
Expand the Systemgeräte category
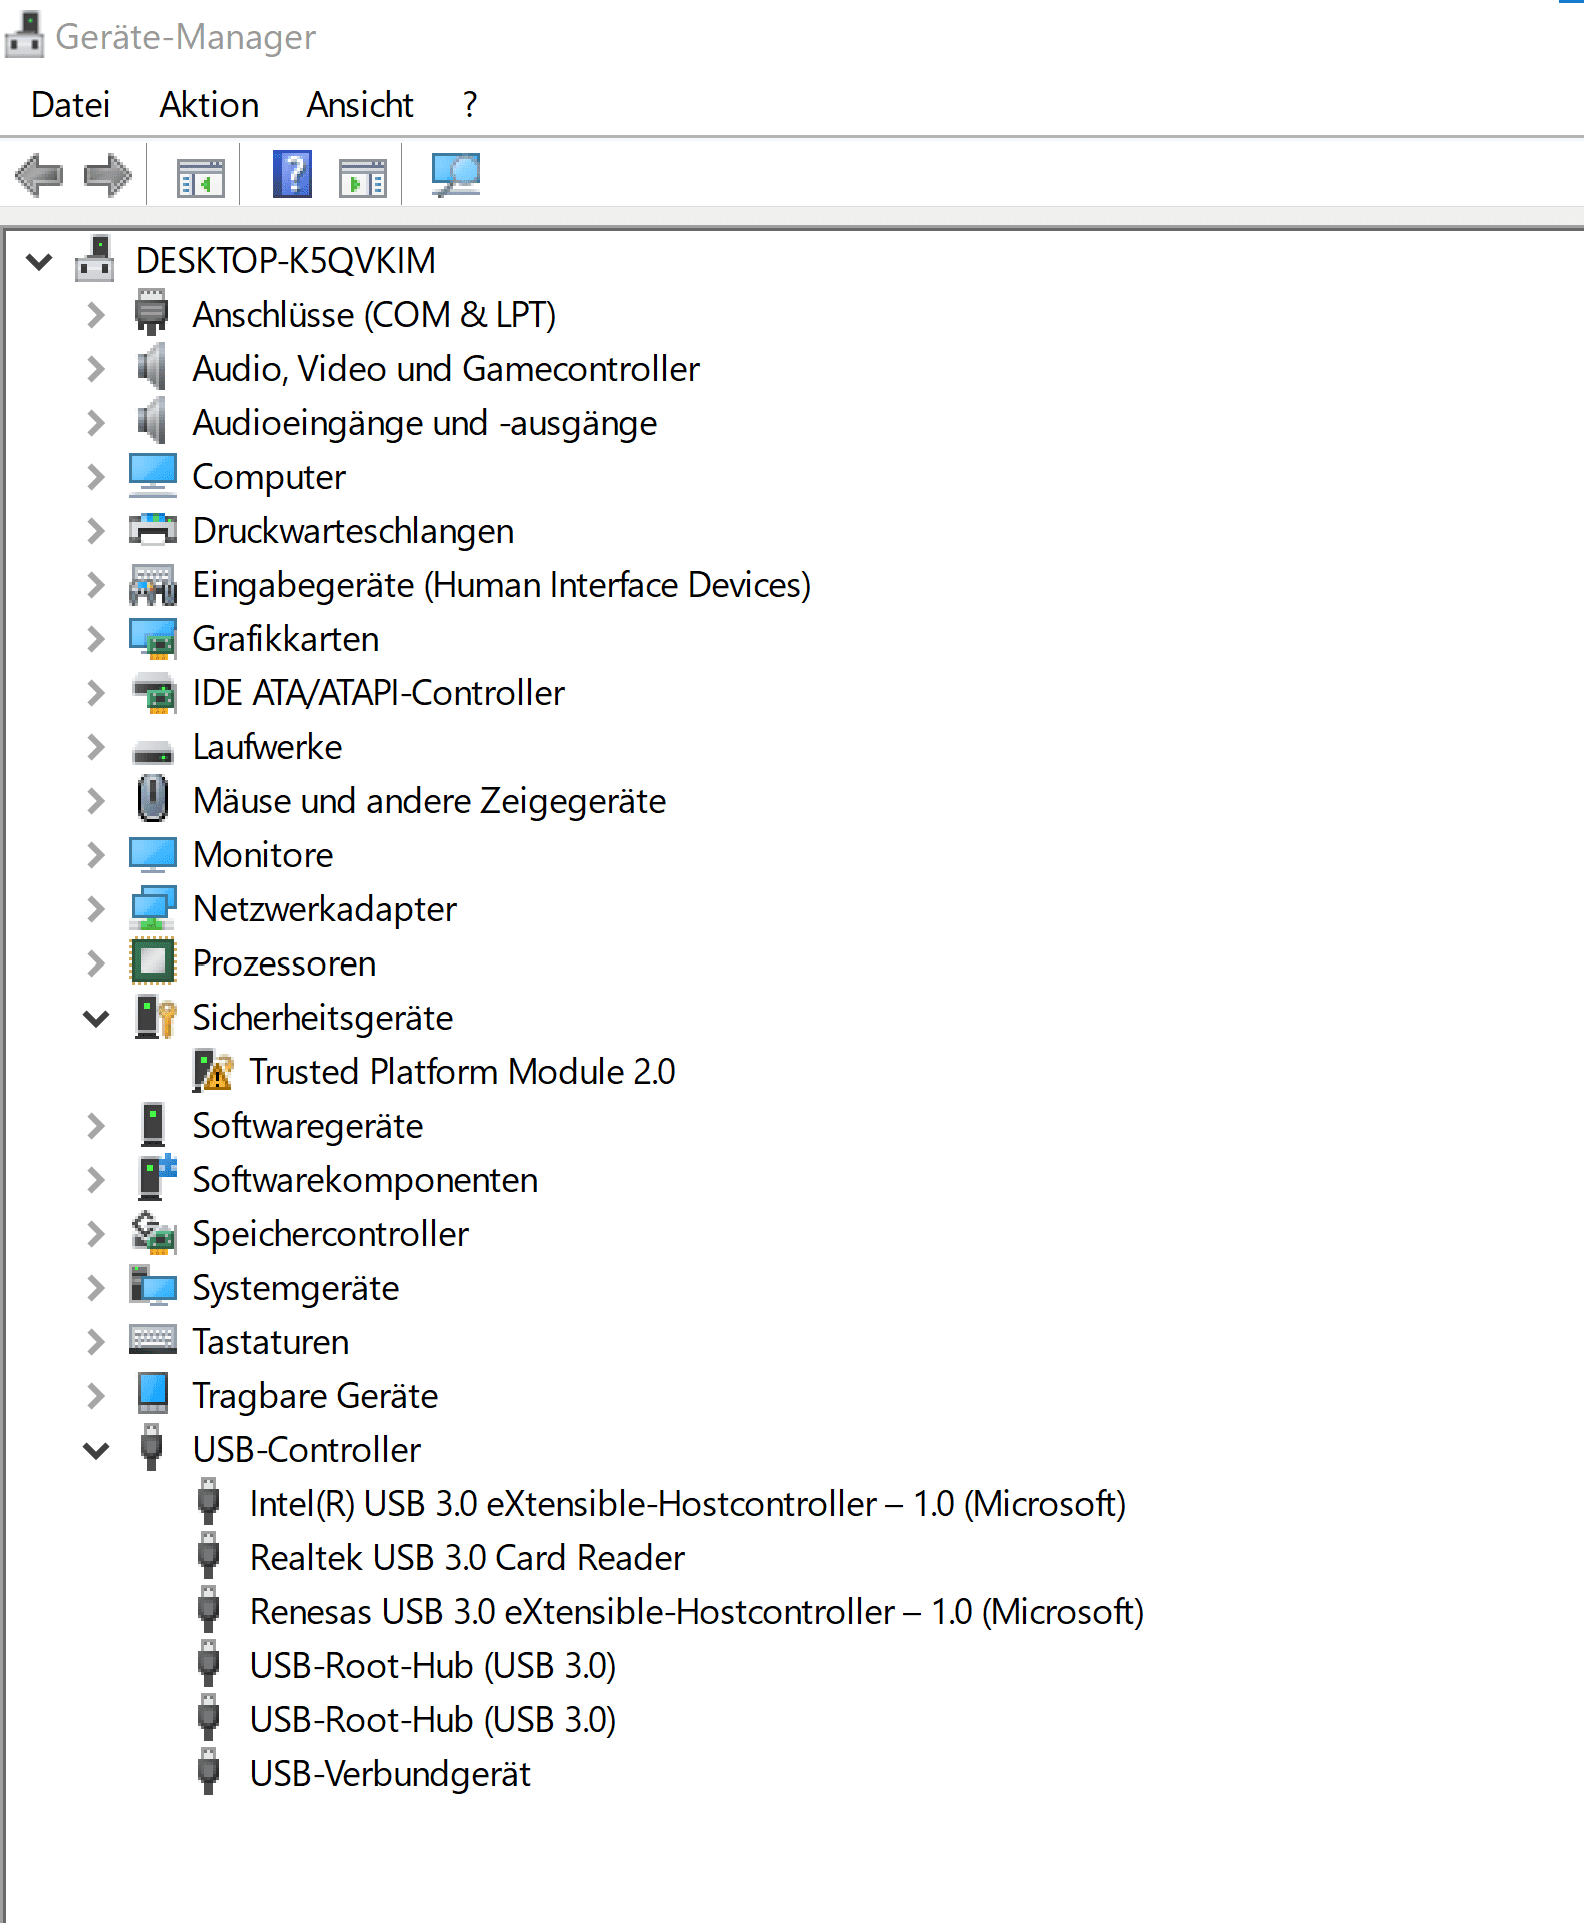(x=96, y=1288)
